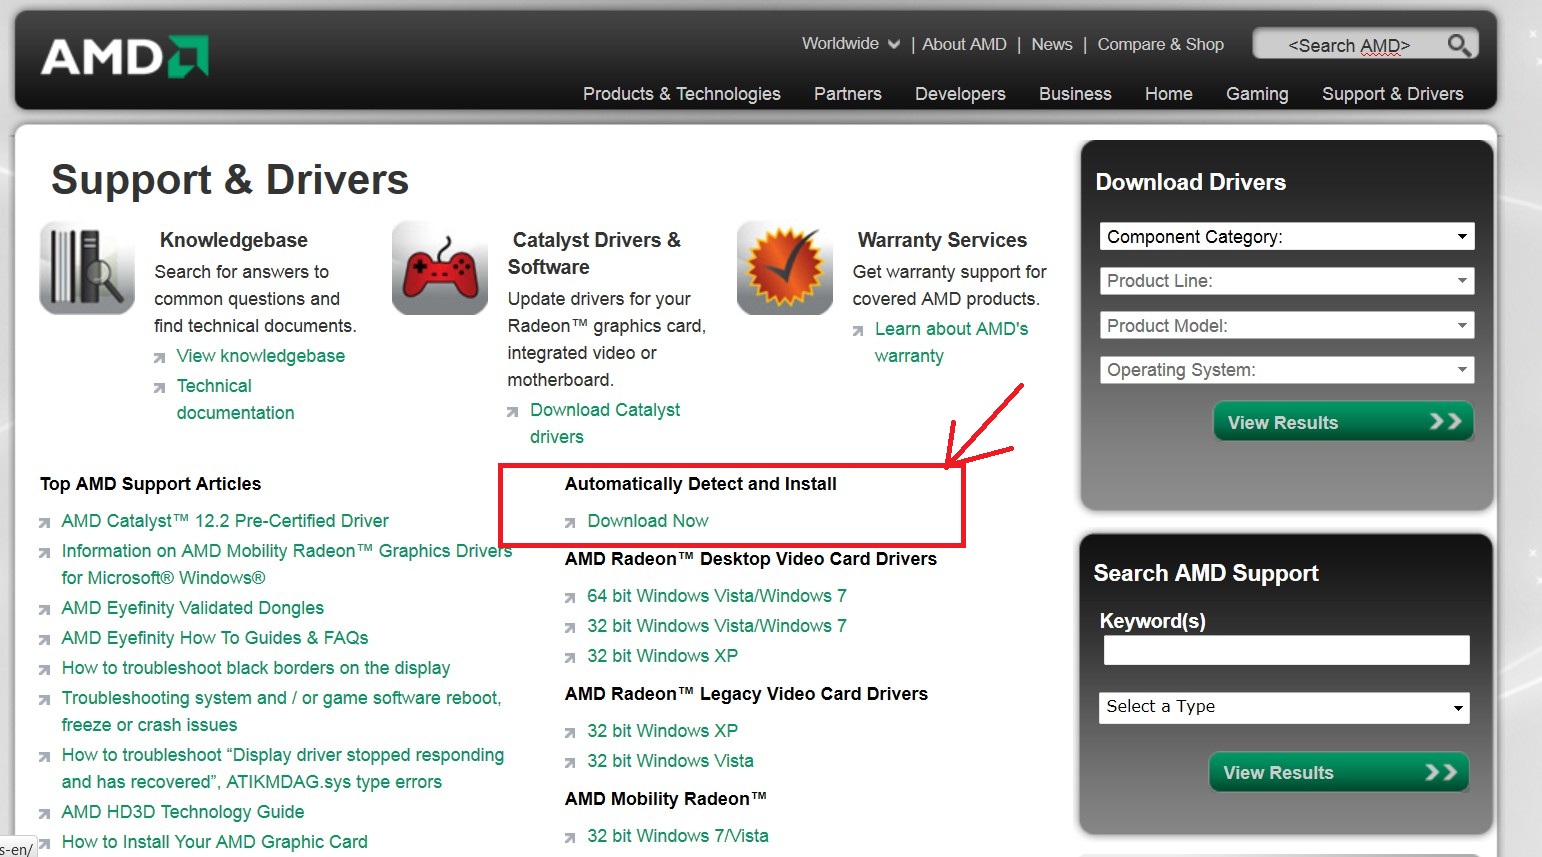Click arrow icon beside Download Now
This screenshot has width=1542, height=857.
[x=570, y=522]
